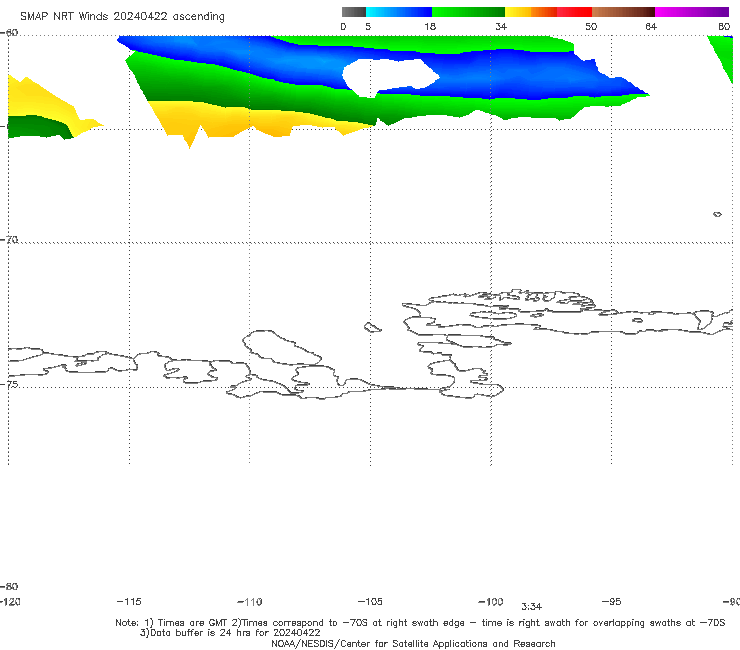Click the small island outline near -105 longitude
The height and width of the screenshot is (650, 740).
click(372, 327)
